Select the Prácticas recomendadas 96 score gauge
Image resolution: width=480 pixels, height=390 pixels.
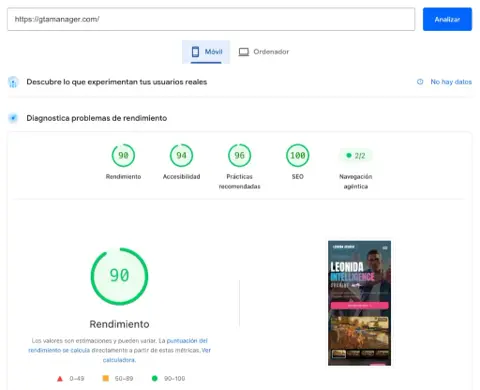[239, 155]
